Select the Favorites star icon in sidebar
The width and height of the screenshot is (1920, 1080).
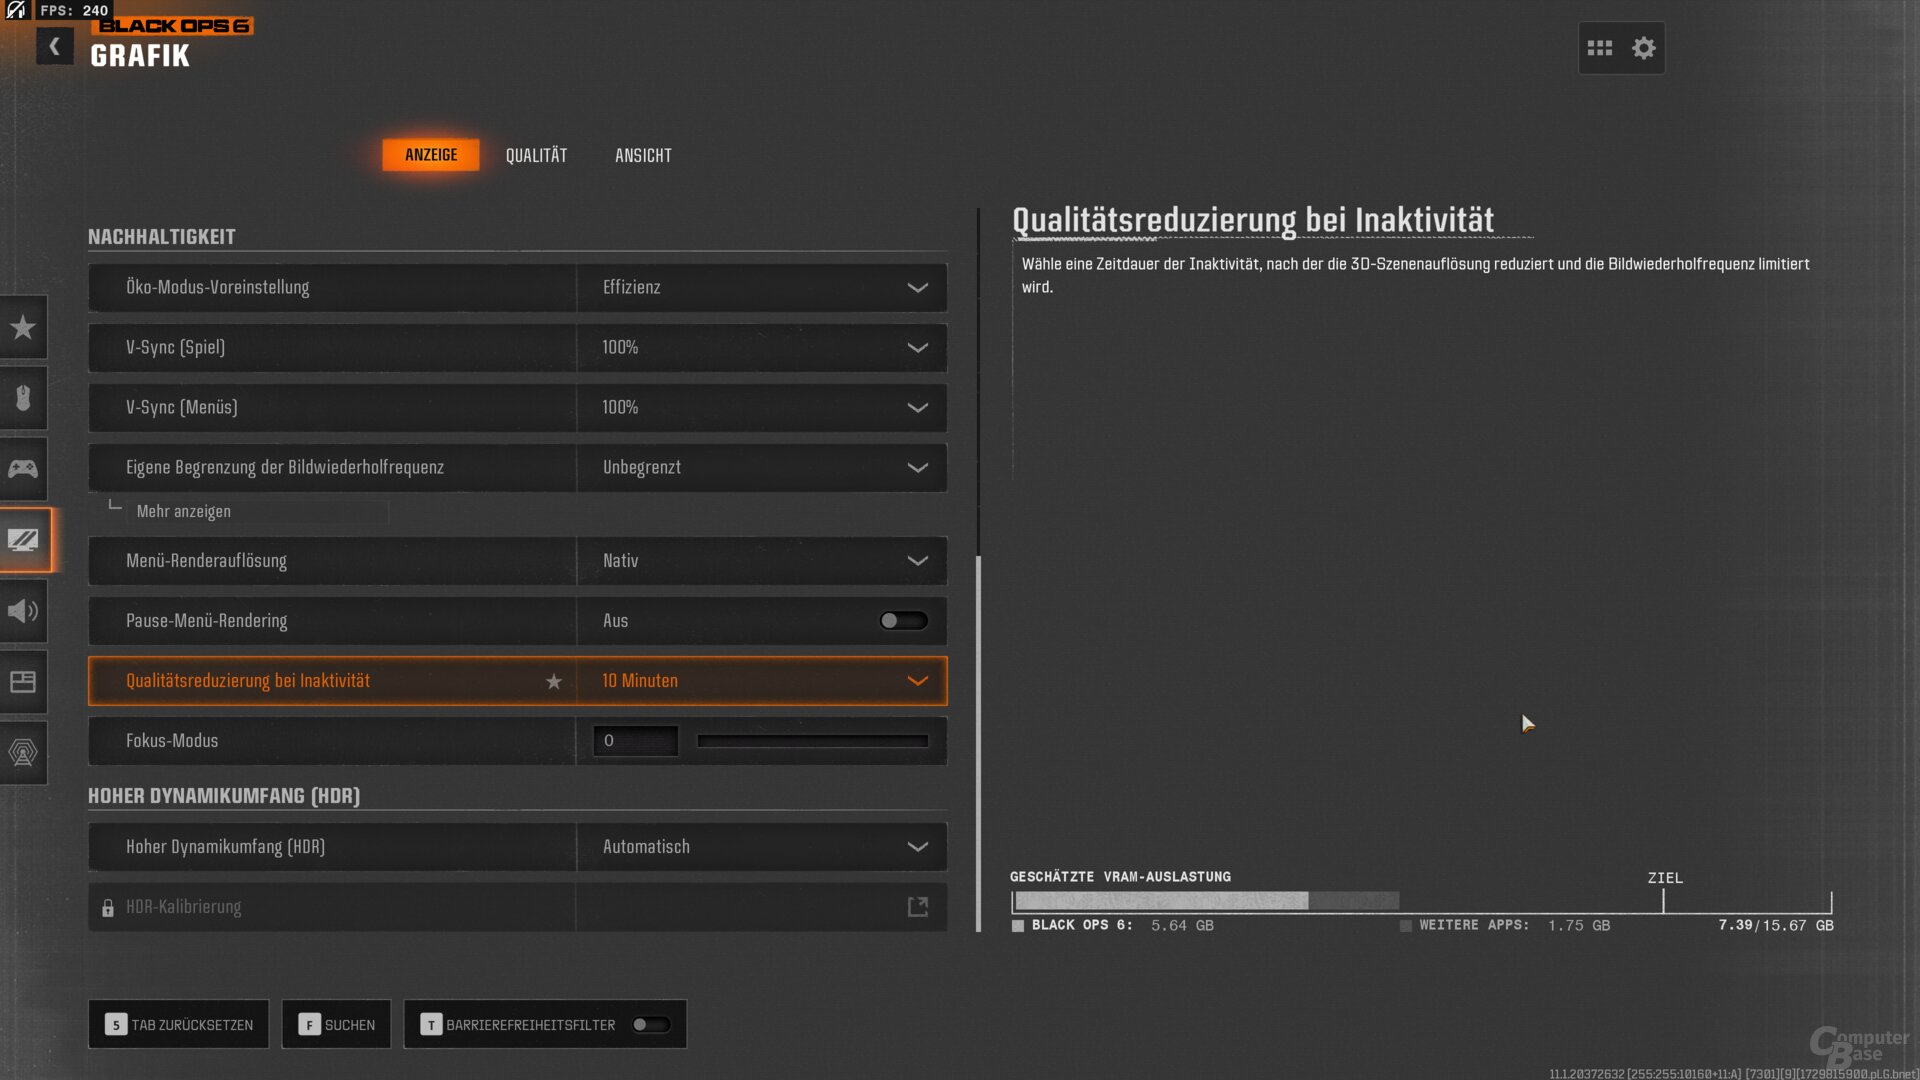pos(23,327)
